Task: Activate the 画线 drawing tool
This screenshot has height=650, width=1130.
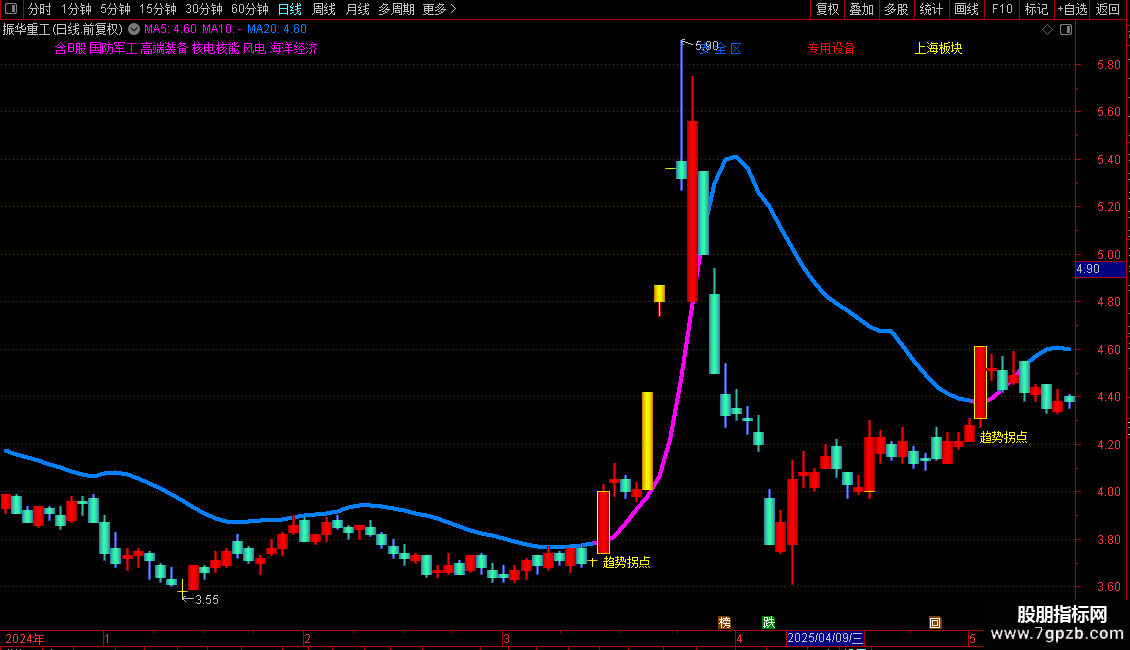Action: [966, 9]
